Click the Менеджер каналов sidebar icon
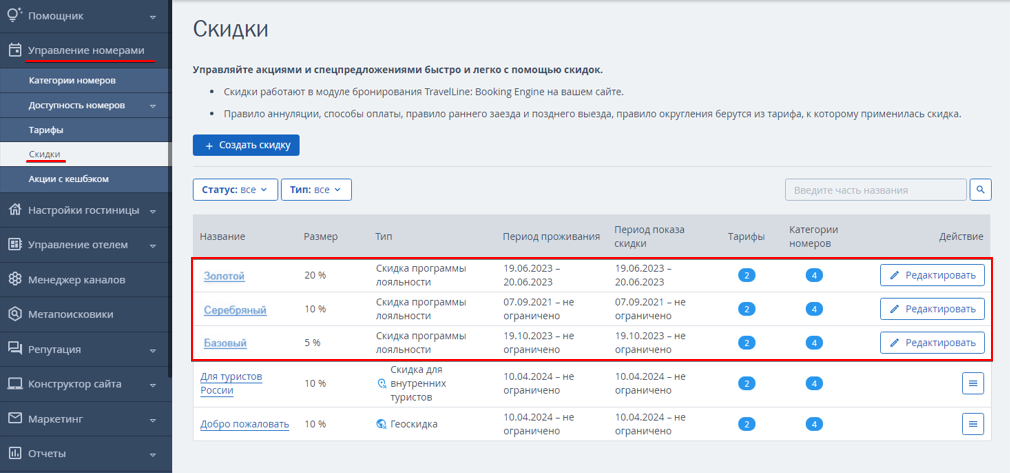 coord(15,279)
